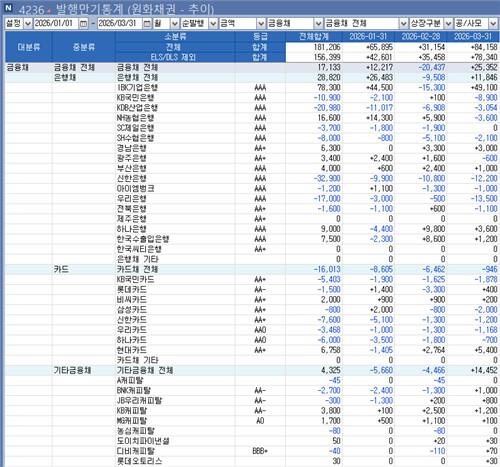Open the 금융채 전체 sub-category dropdown
This screenshot has height=467, width=500.
click(403, 23)
